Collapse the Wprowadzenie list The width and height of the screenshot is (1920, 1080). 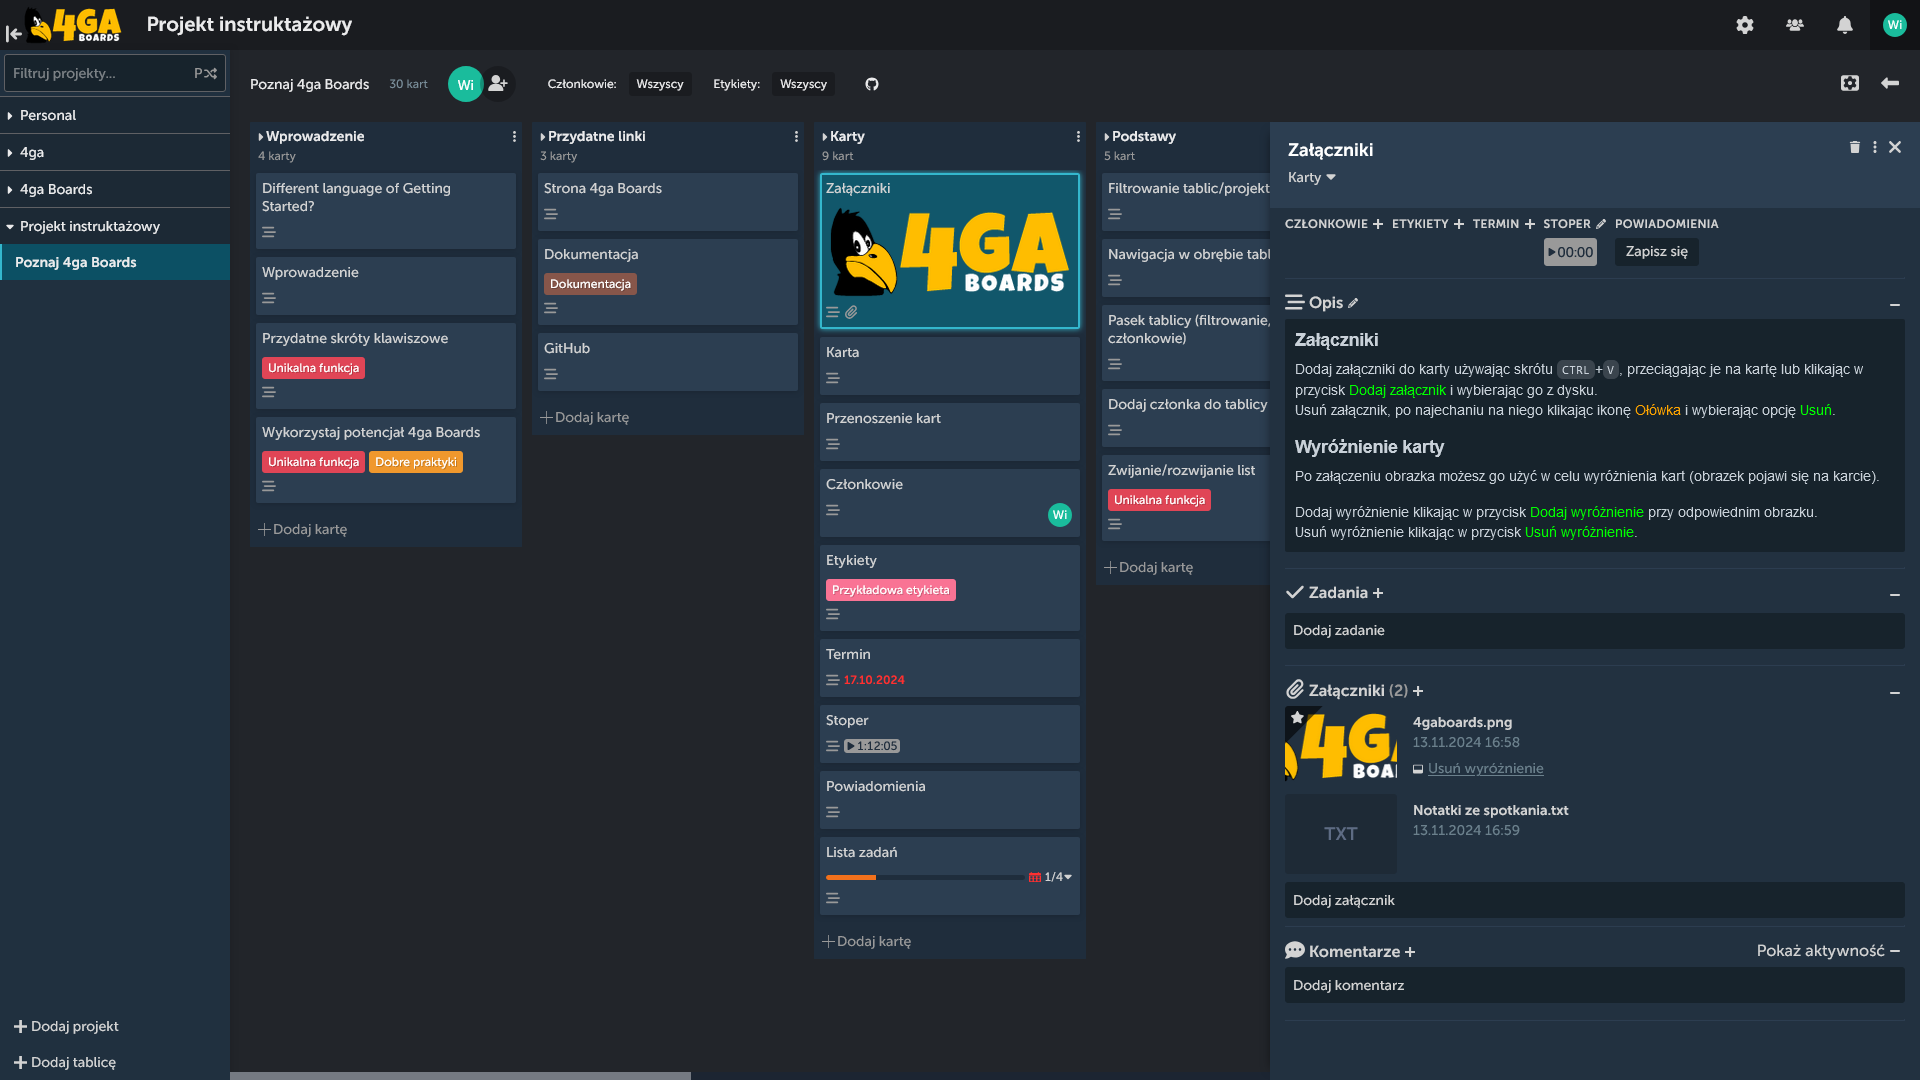[261, 137]
